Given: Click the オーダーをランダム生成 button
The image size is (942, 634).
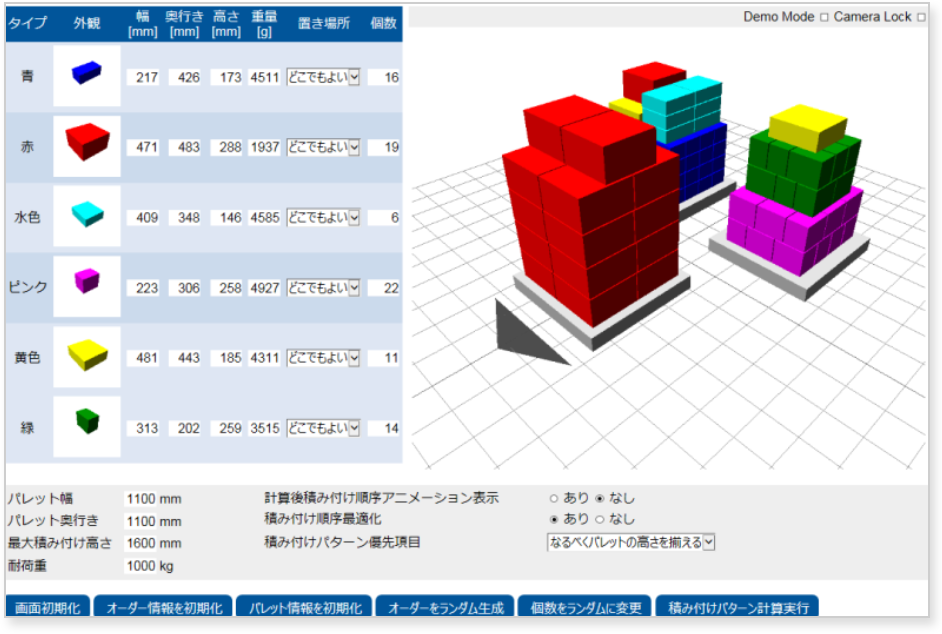Looking at the screenshot, I should coord(444,607).
